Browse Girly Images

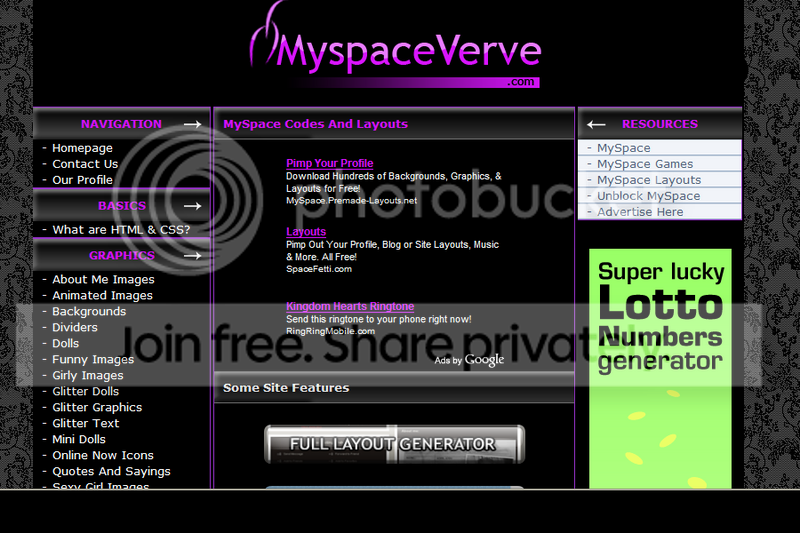[x=88, y=375]
